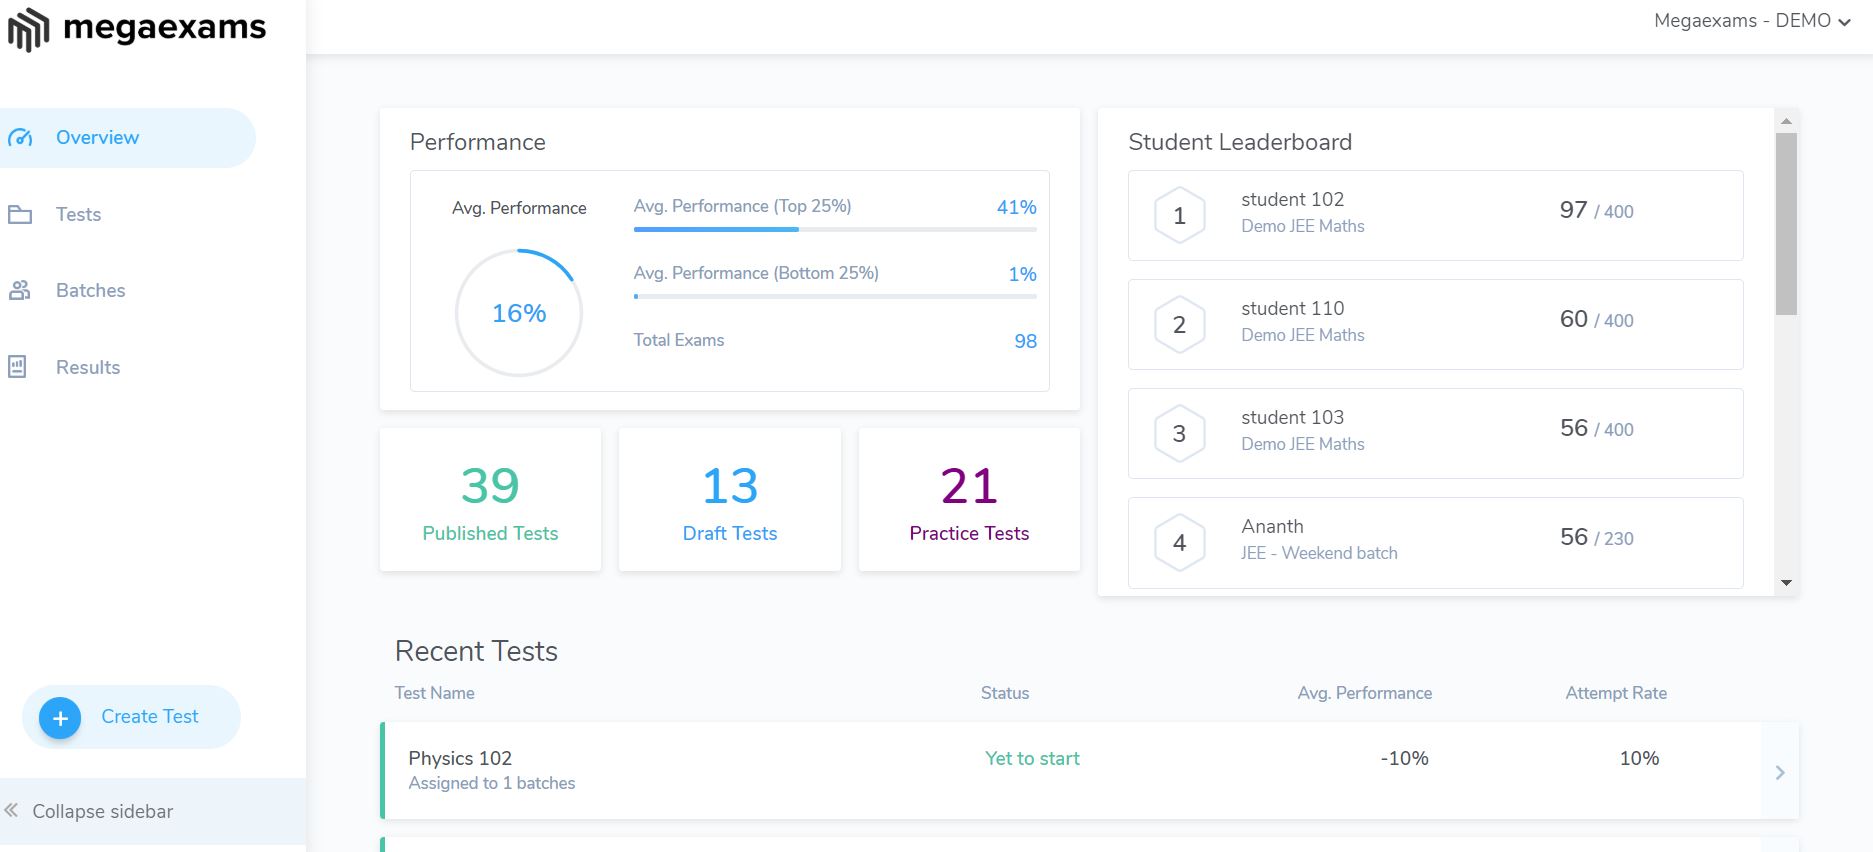Open the Tests menu item
1873x852 pixels.
point(78,215)
